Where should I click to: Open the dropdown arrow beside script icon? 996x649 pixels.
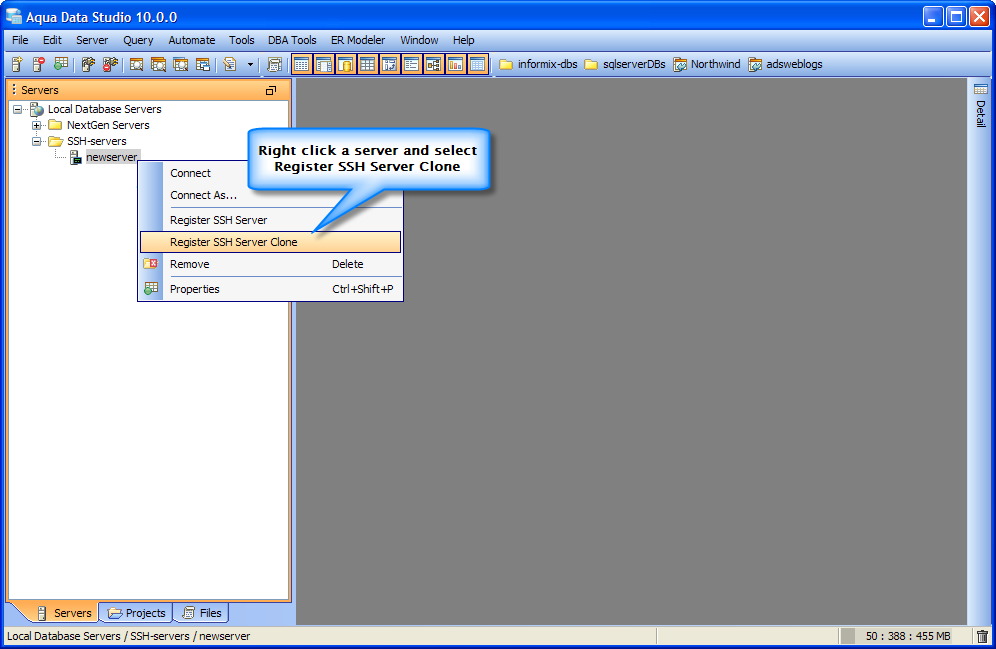250,64
